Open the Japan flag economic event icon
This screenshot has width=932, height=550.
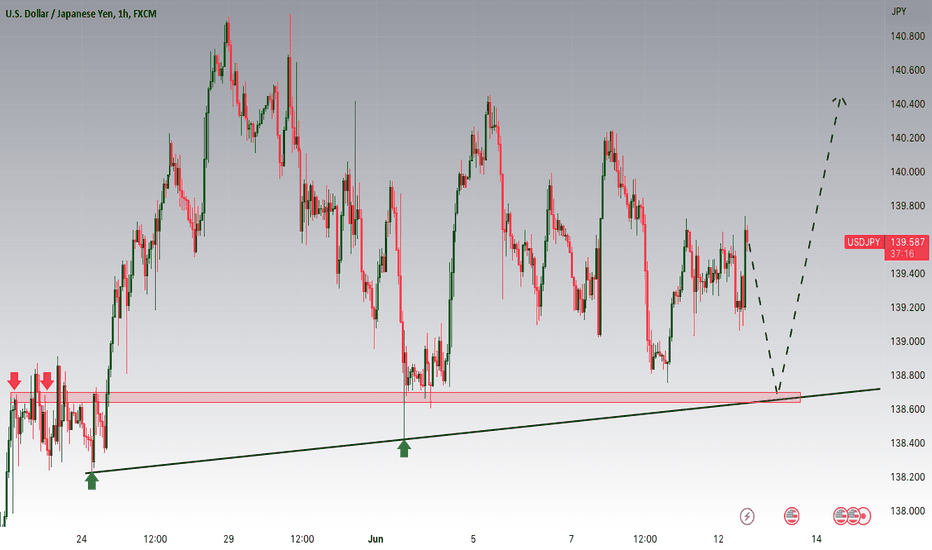864,516
